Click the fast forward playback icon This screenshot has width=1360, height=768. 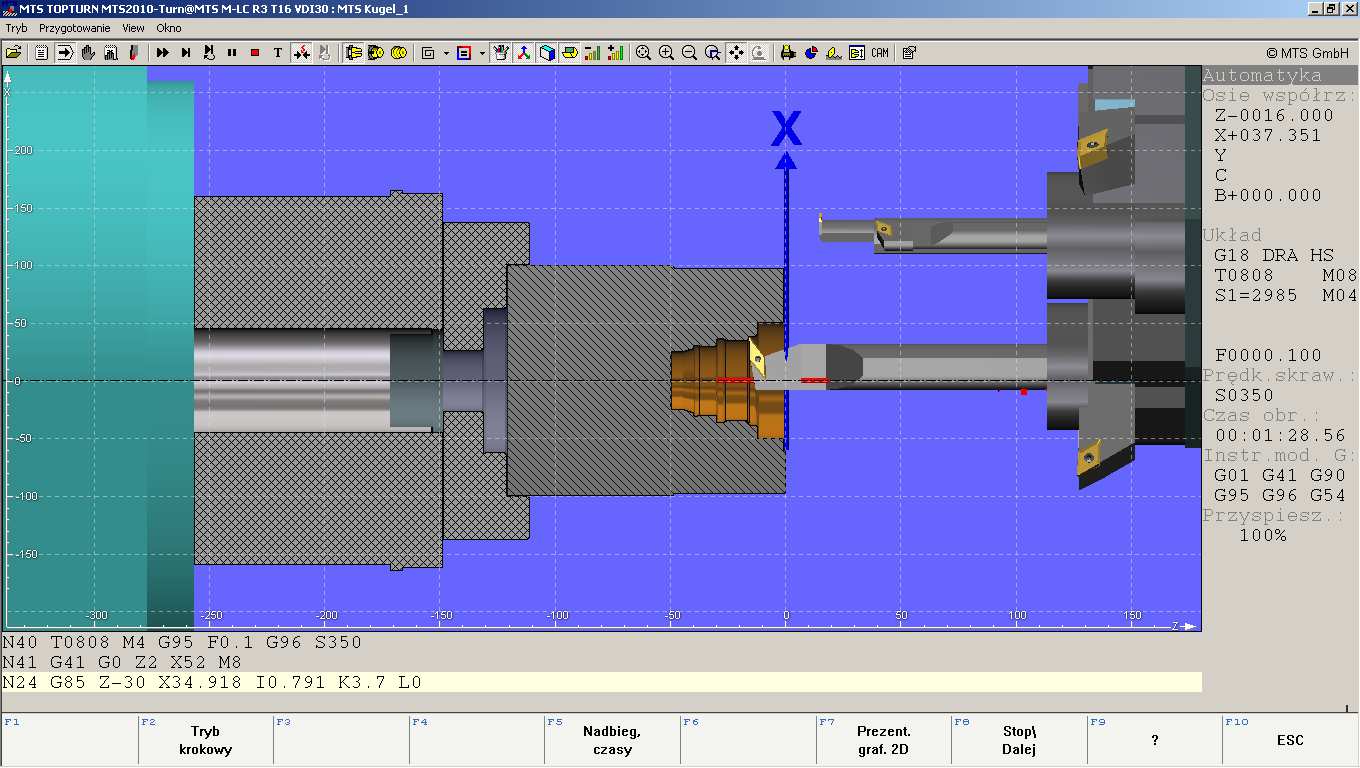(x=163, y=52)
